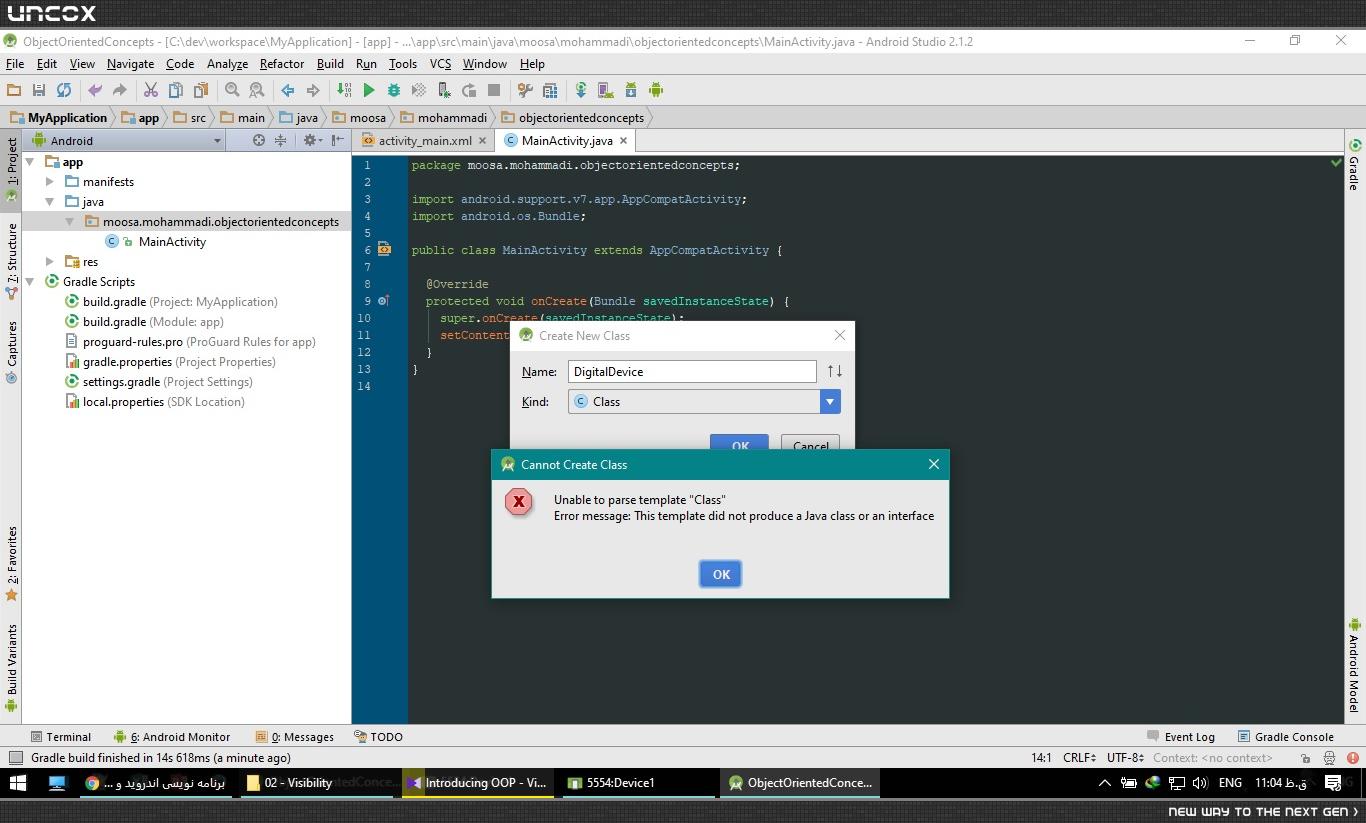Open the VCS menu

441,63
